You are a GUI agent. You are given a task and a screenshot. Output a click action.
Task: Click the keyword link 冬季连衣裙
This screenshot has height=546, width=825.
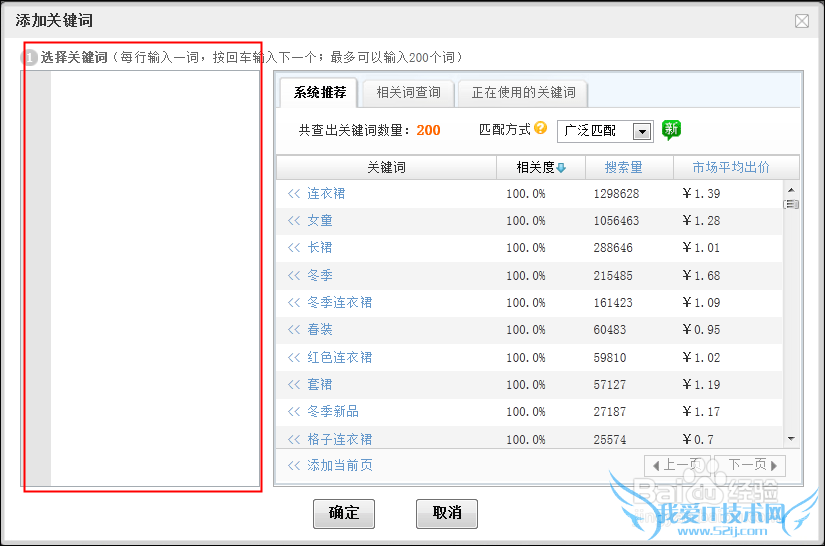click(339, 302)
